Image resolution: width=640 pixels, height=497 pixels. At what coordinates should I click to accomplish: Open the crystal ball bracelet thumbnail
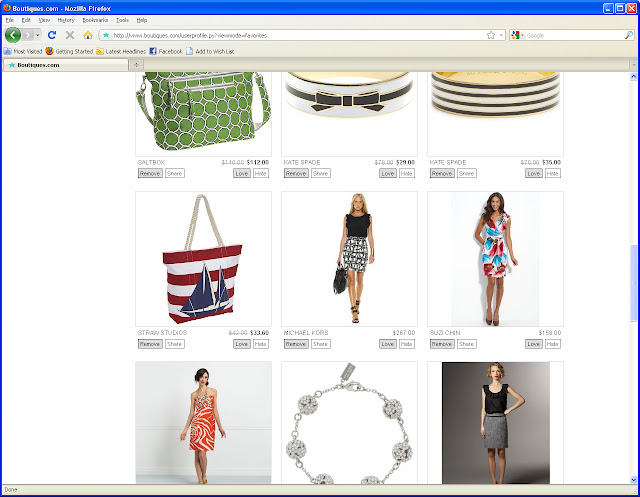pyautogui.click(x=349, y=422)
